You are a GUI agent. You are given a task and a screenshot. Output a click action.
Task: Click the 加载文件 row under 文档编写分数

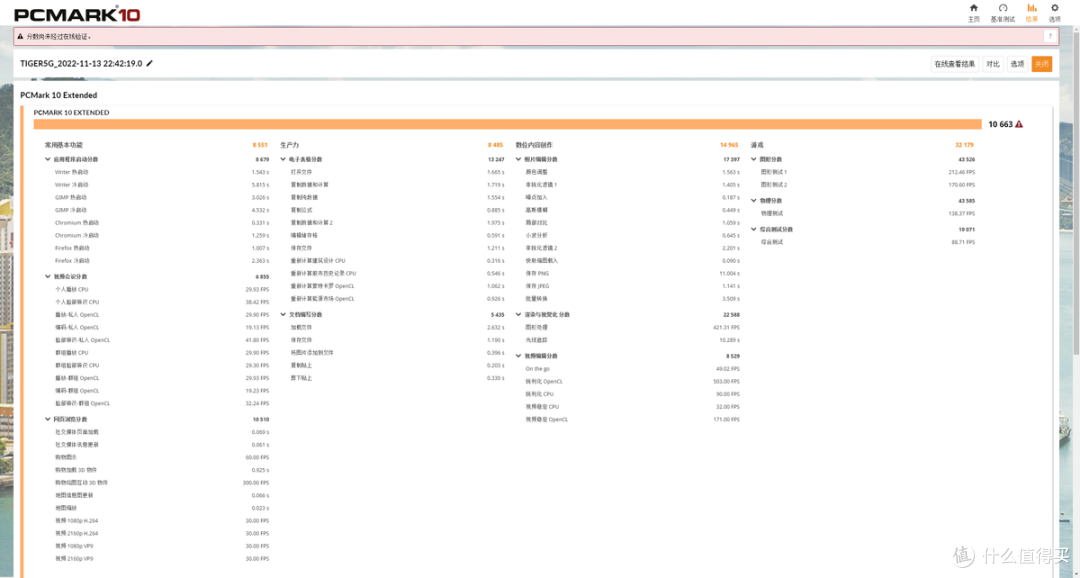tap(397, 327)
